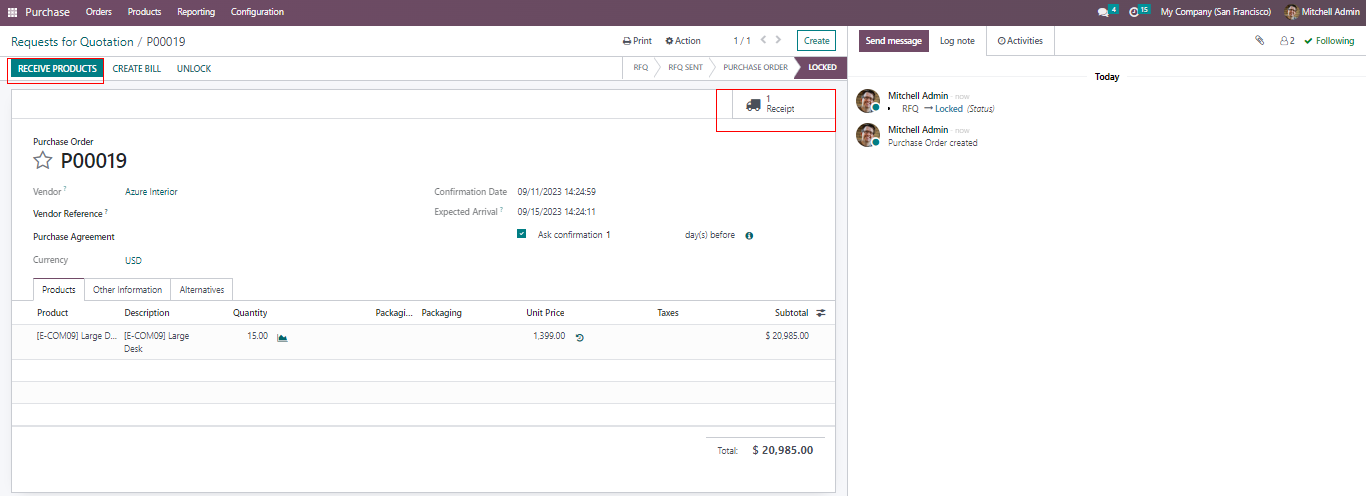Click the Confirmation Date 09/11/2023 14:24:59
Screen dimensions: 1366x496
pyautogui.click(x=557, y=191)
